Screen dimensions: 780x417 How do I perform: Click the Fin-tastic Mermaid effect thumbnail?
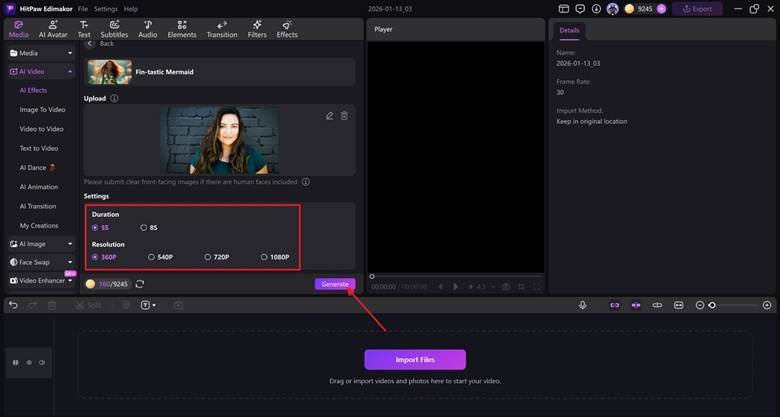(x=110, y=72)
